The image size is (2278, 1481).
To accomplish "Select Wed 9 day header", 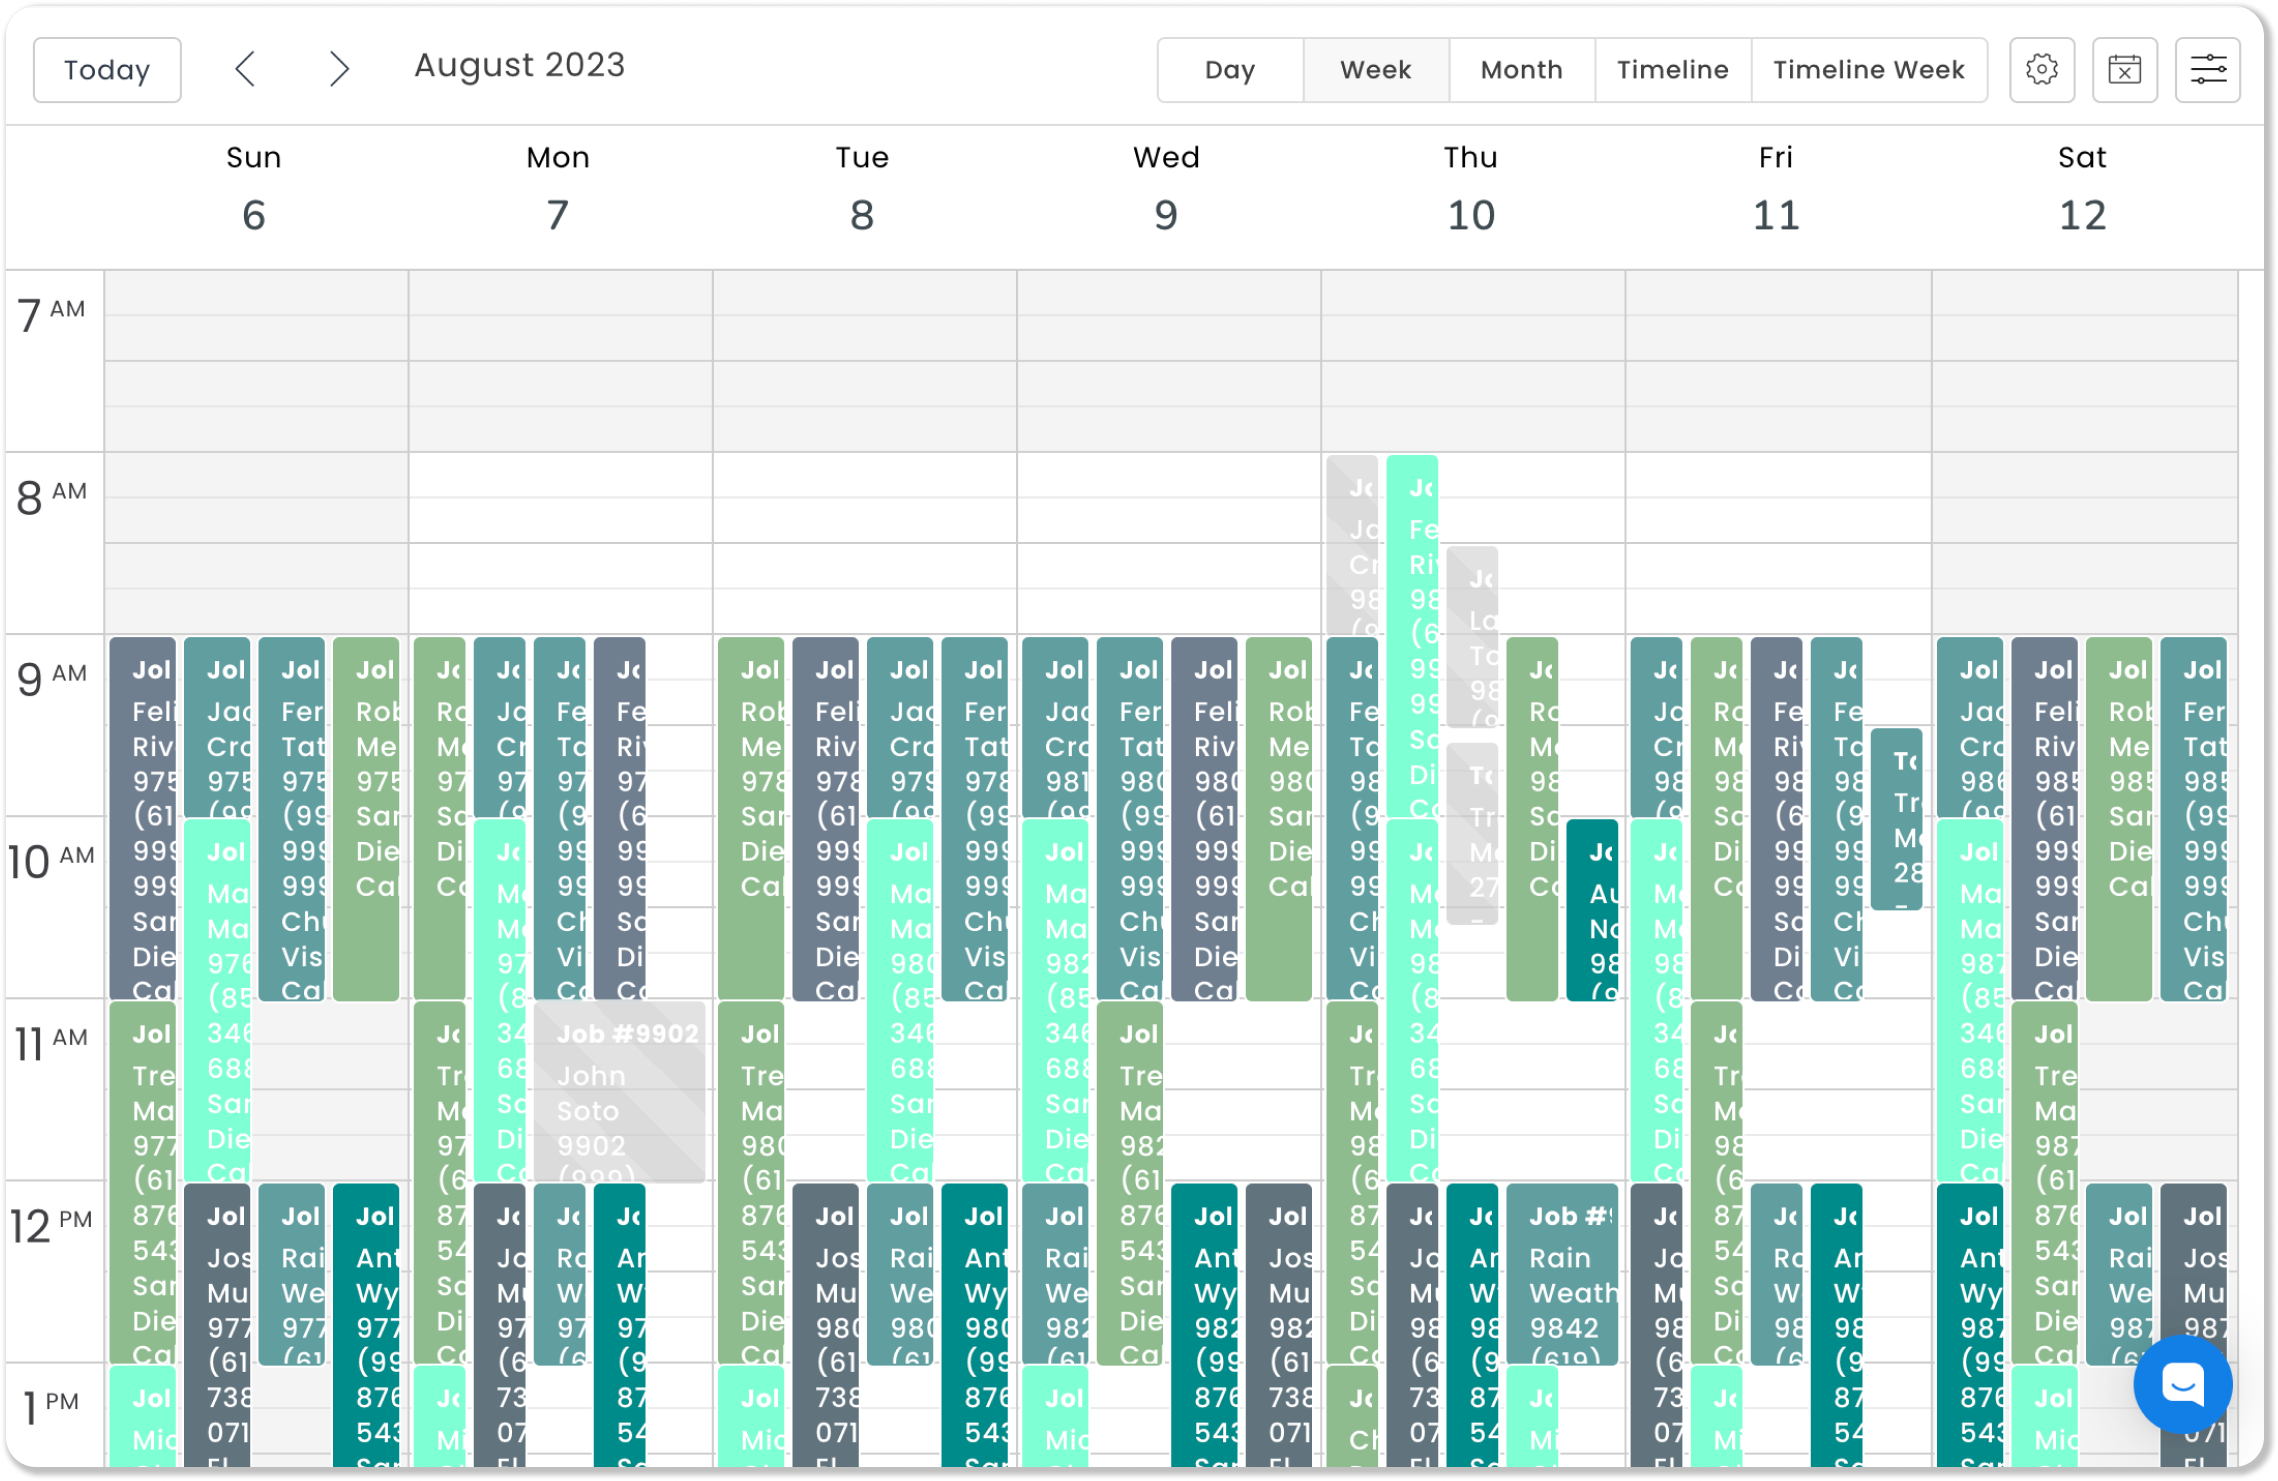I will click(x=1166, y=190).
